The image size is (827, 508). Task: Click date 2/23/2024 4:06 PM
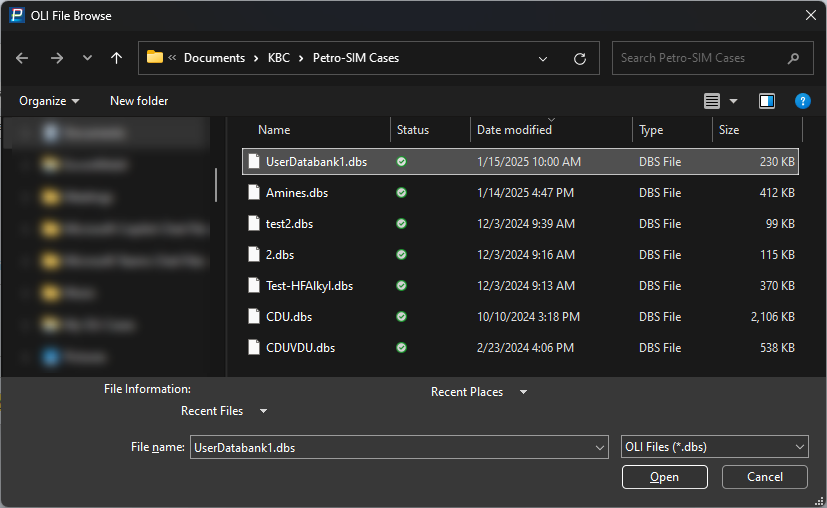click(525, 348)
